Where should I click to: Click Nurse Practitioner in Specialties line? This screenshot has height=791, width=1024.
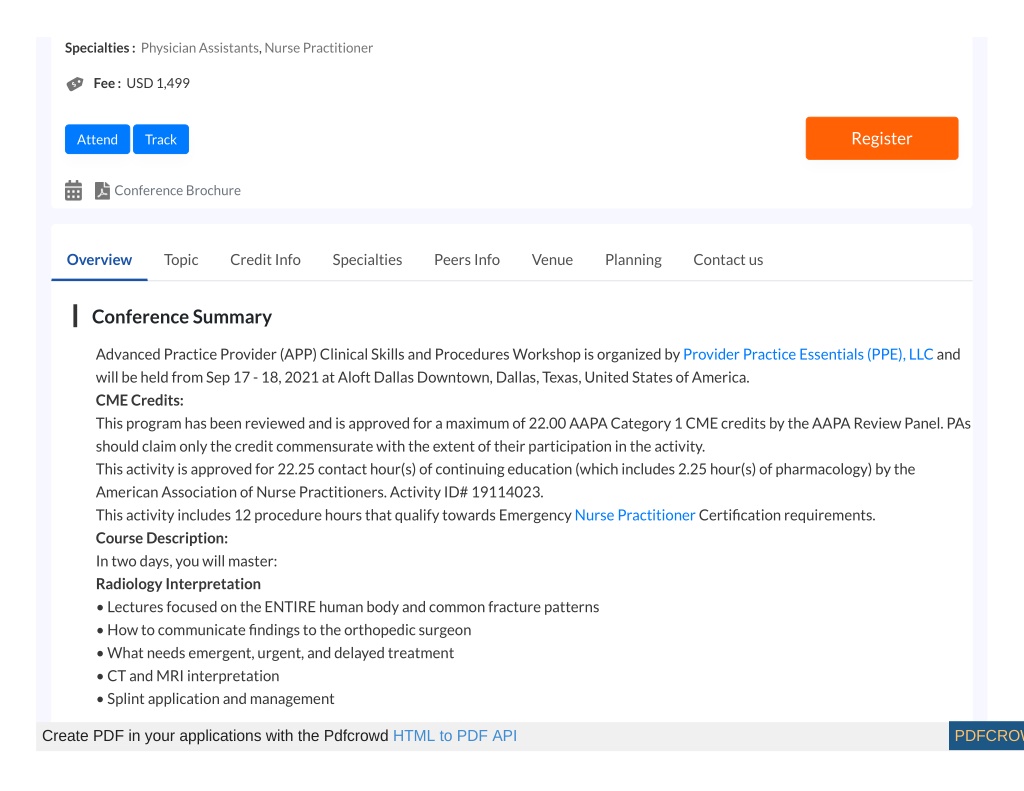(319, 48)
